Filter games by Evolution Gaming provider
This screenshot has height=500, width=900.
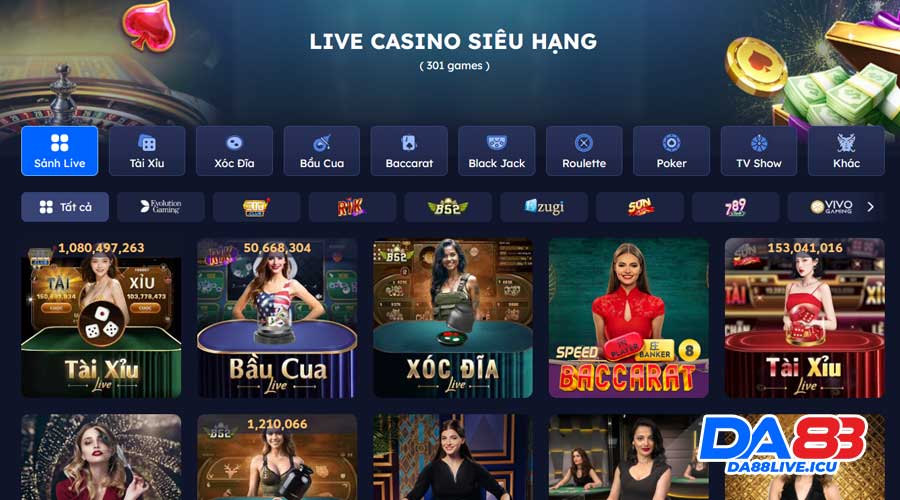161,207
